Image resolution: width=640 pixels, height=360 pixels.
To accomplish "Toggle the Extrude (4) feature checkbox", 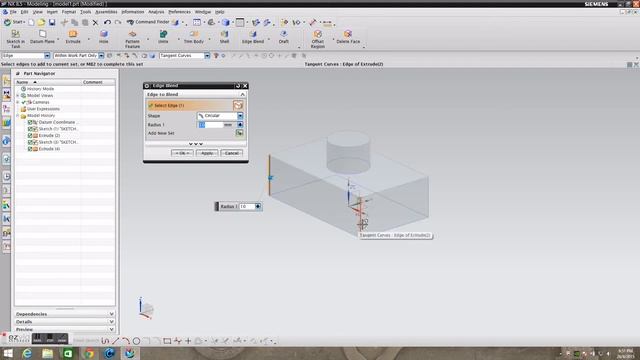I will click(30, 149).
